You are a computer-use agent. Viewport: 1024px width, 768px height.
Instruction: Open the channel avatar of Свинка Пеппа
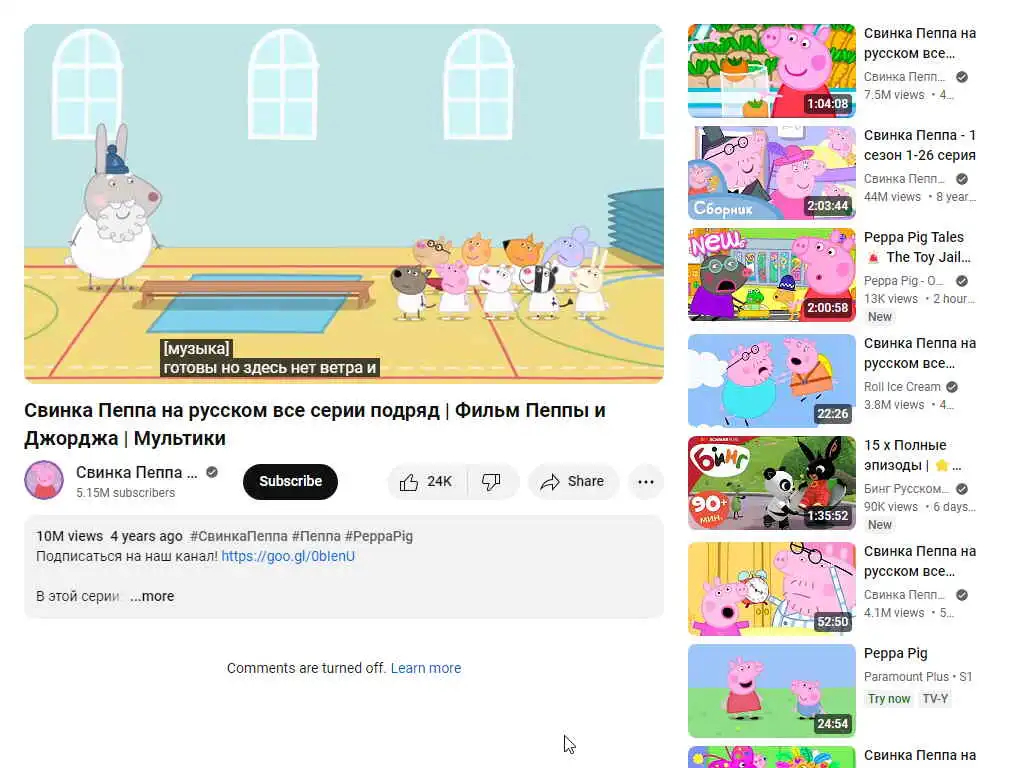[44, 480]
